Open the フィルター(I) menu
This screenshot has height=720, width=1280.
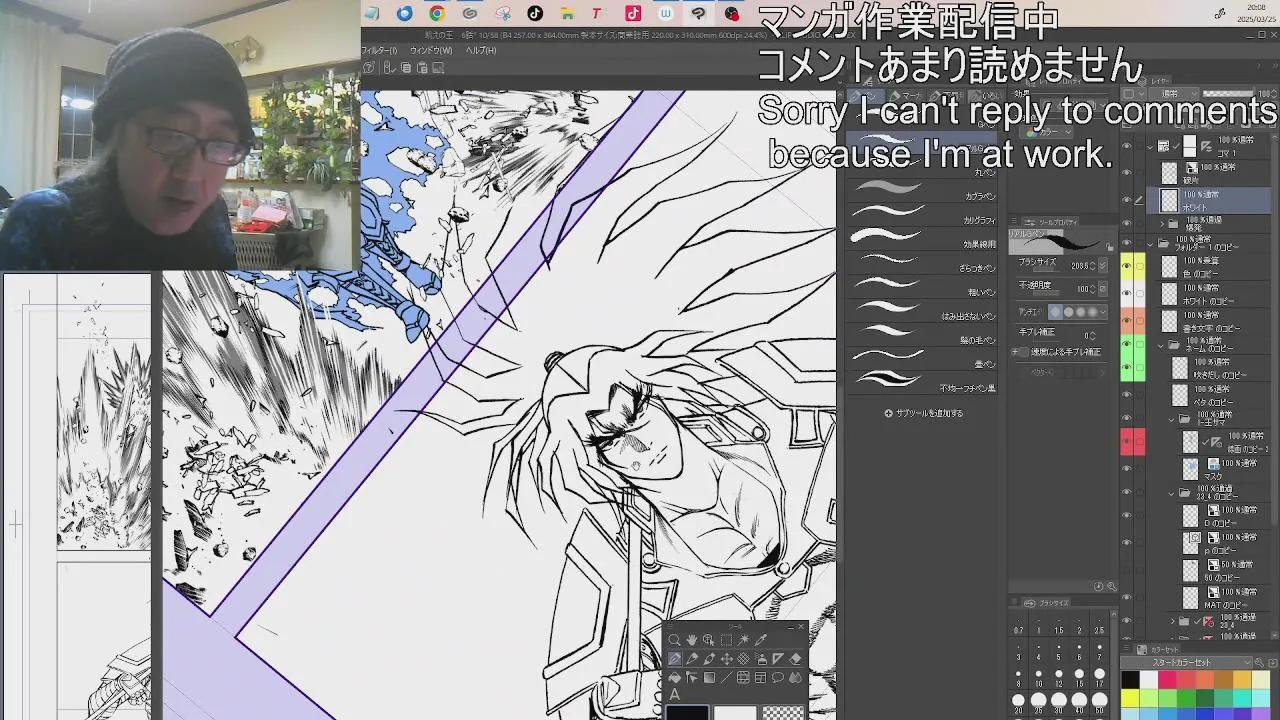click(379, 50)
